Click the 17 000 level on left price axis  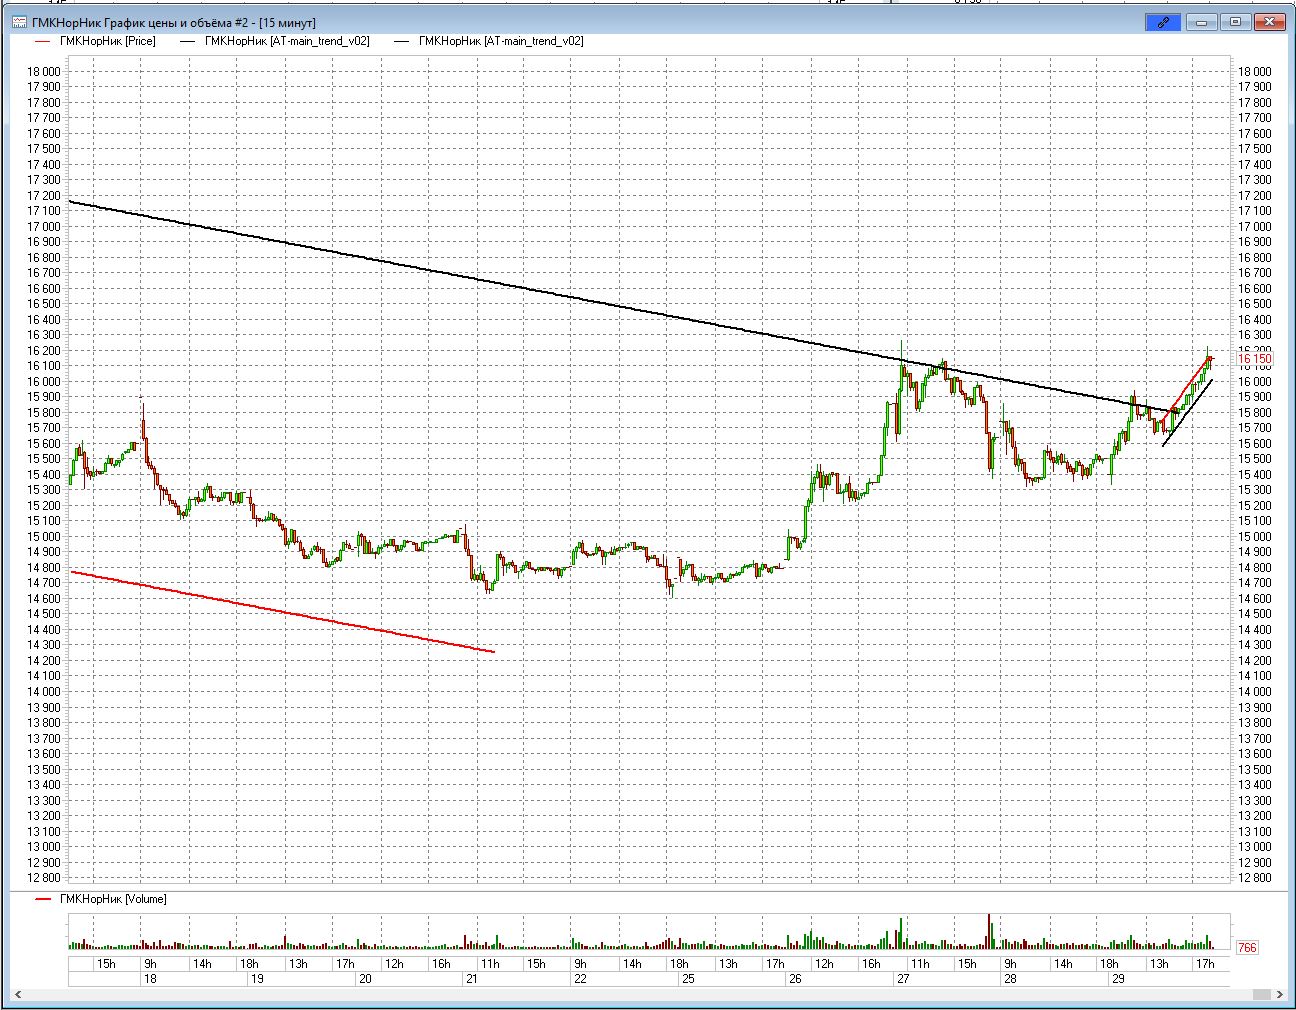point(43,226)
